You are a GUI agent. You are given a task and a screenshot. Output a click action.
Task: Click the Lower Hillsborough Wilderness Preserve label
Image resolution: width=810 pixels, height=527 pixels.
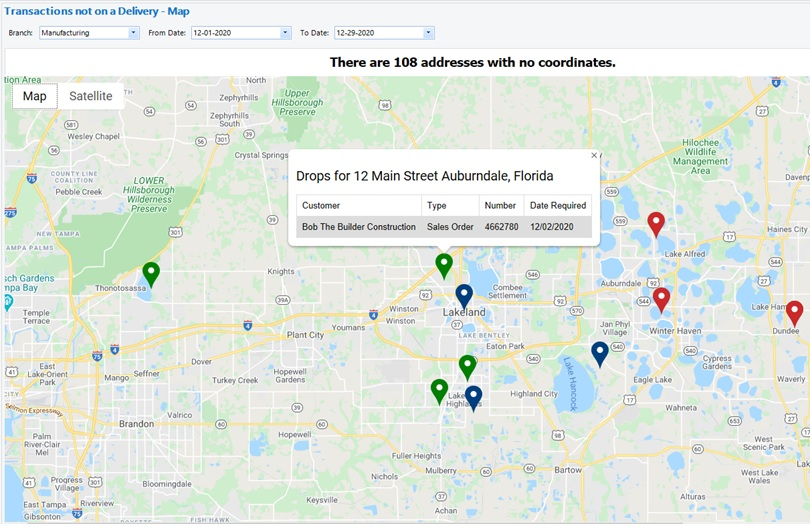149,195
